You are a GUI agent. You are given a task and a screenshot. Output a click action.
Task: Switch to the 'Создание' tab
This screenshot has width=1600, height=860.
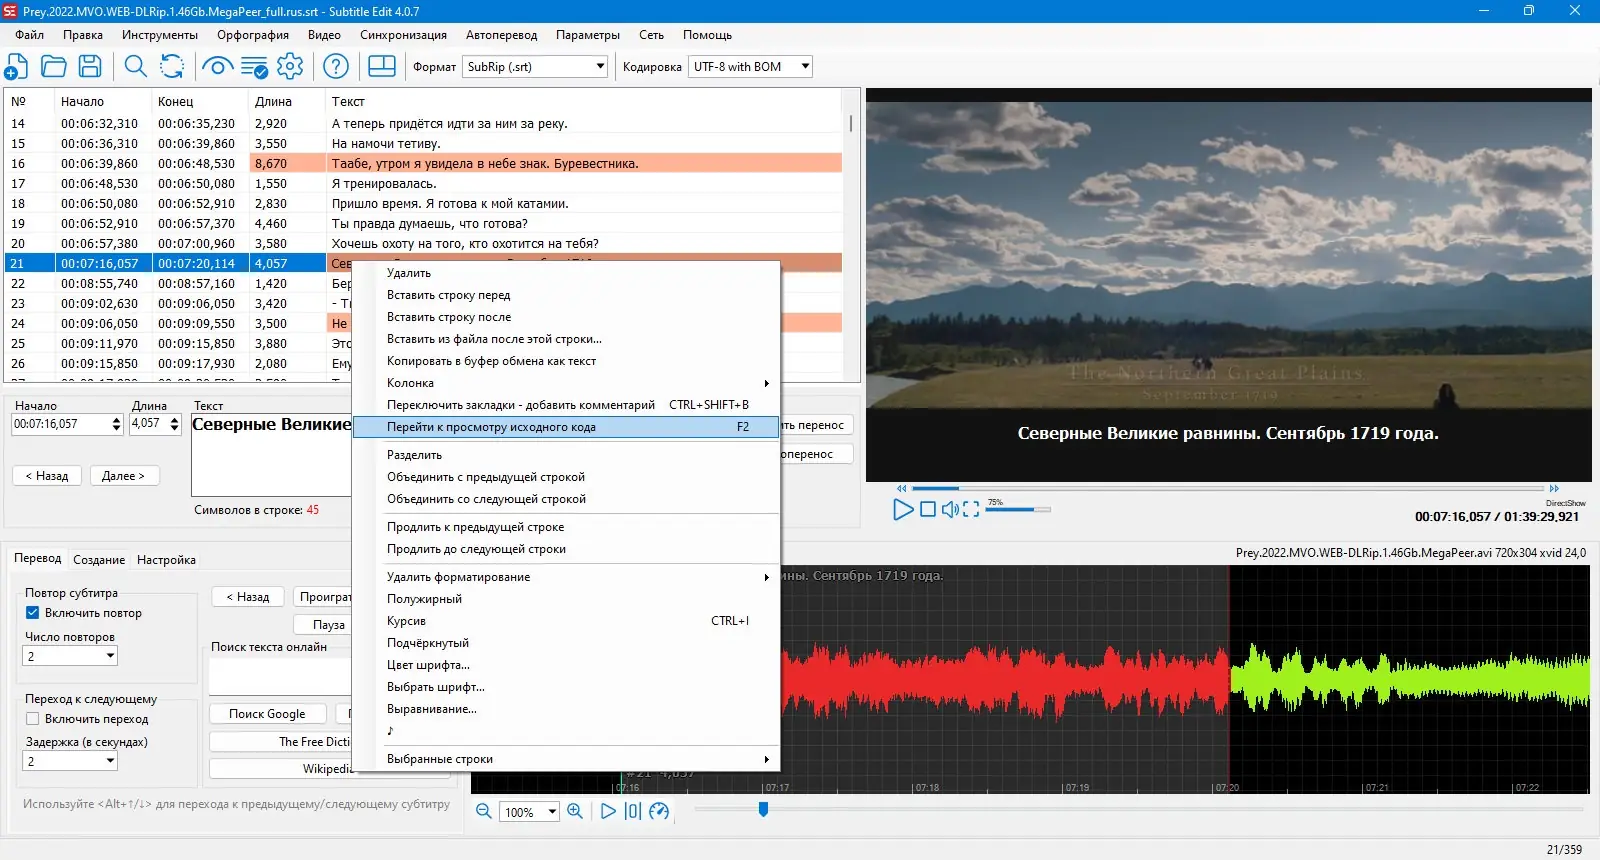99,560
